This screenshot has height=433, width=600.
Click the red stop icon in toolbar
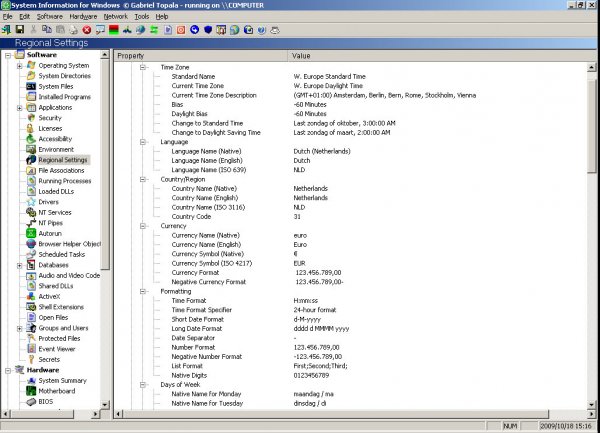pyautogui.click(x=87, y=30)
